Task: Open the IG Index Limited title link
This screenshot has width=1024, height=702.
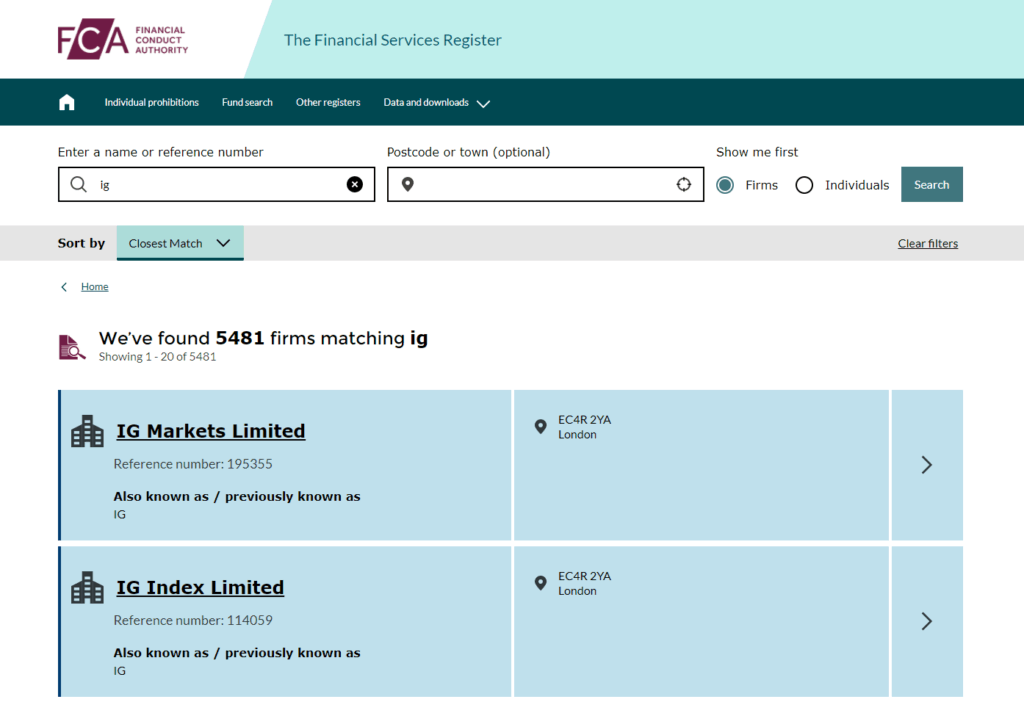Action: 200,588
